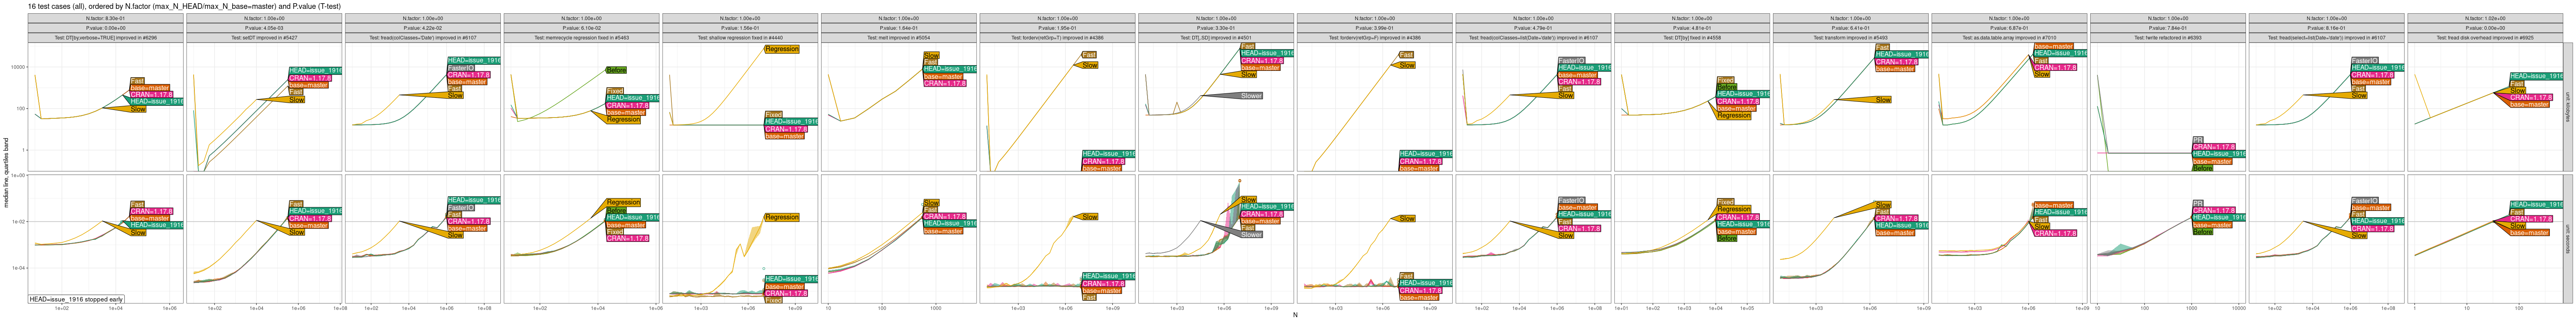The width and height of the screenshot is (2576, 322).
Task: Click 'fread disk overhead improved in #6925' header
Action: (2485, 38)
